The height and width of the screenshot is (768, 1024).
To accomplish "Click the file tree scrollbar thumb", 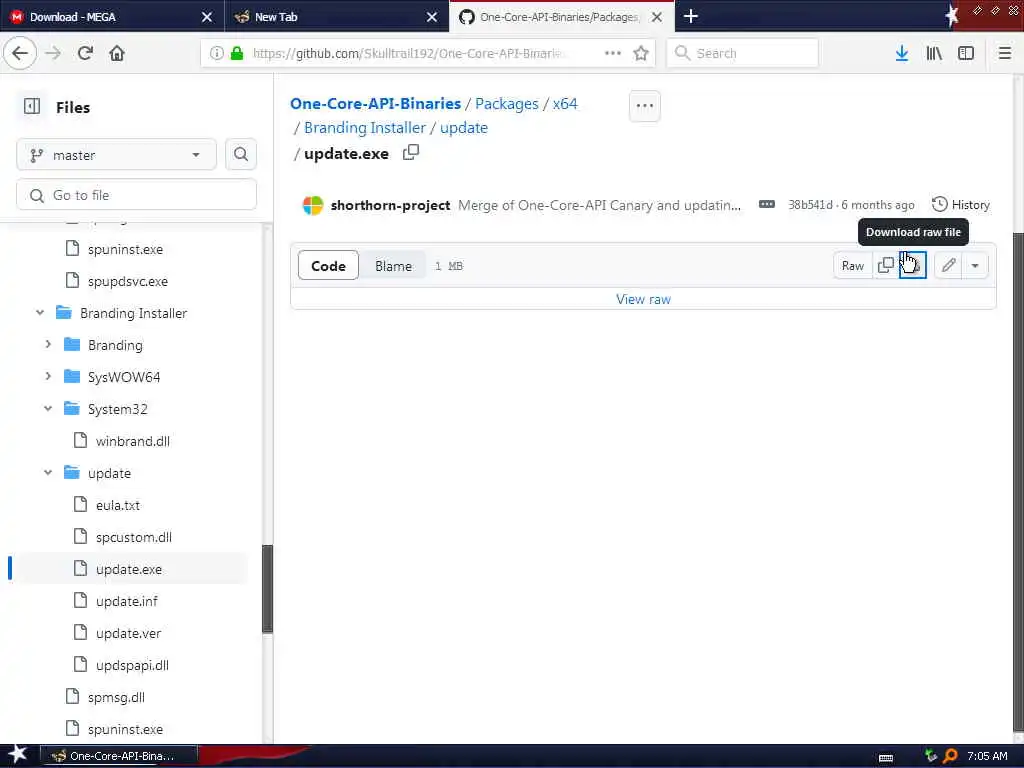I will pyautogui.click(x=267, y=588).
